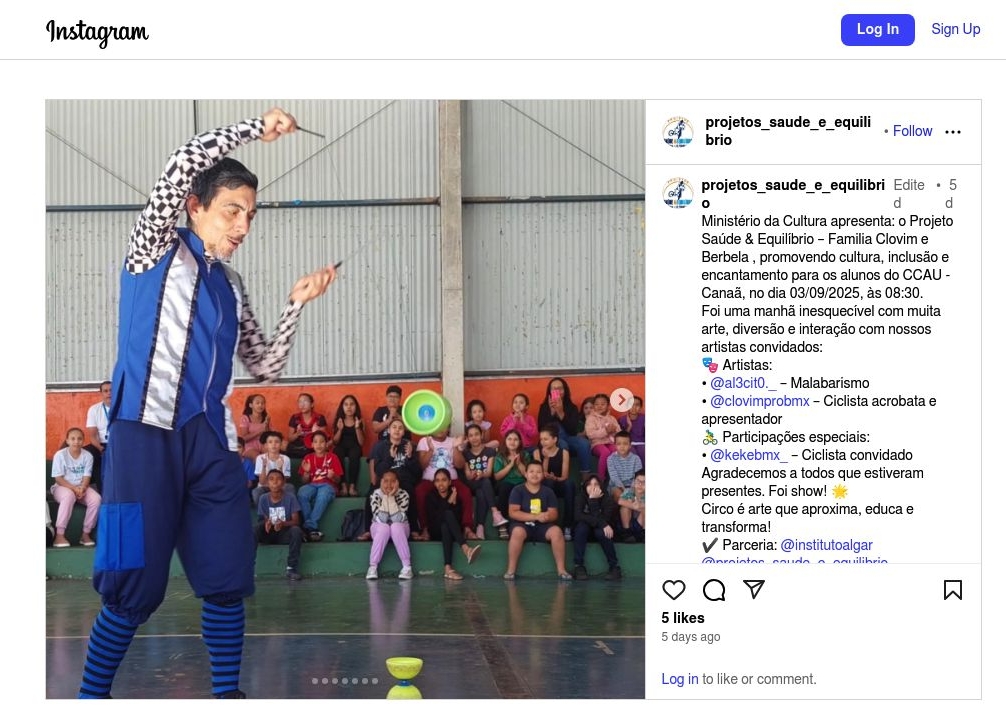The height and width of the screenshot is (720, 1006).
Task: Open profile avatar in post header
Action: tap(678, 132)
